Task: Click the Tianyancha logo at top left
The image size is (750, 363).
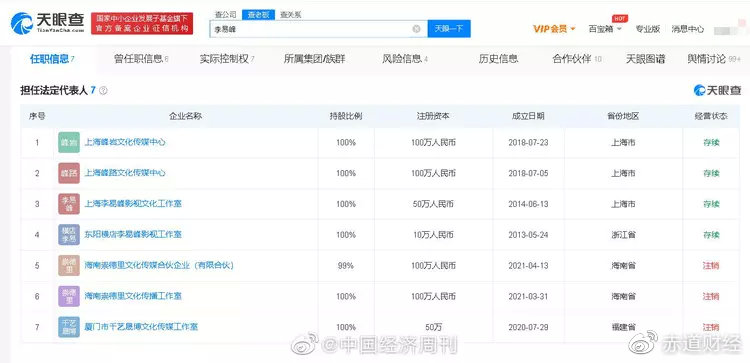Action: [x=47, y=23]
